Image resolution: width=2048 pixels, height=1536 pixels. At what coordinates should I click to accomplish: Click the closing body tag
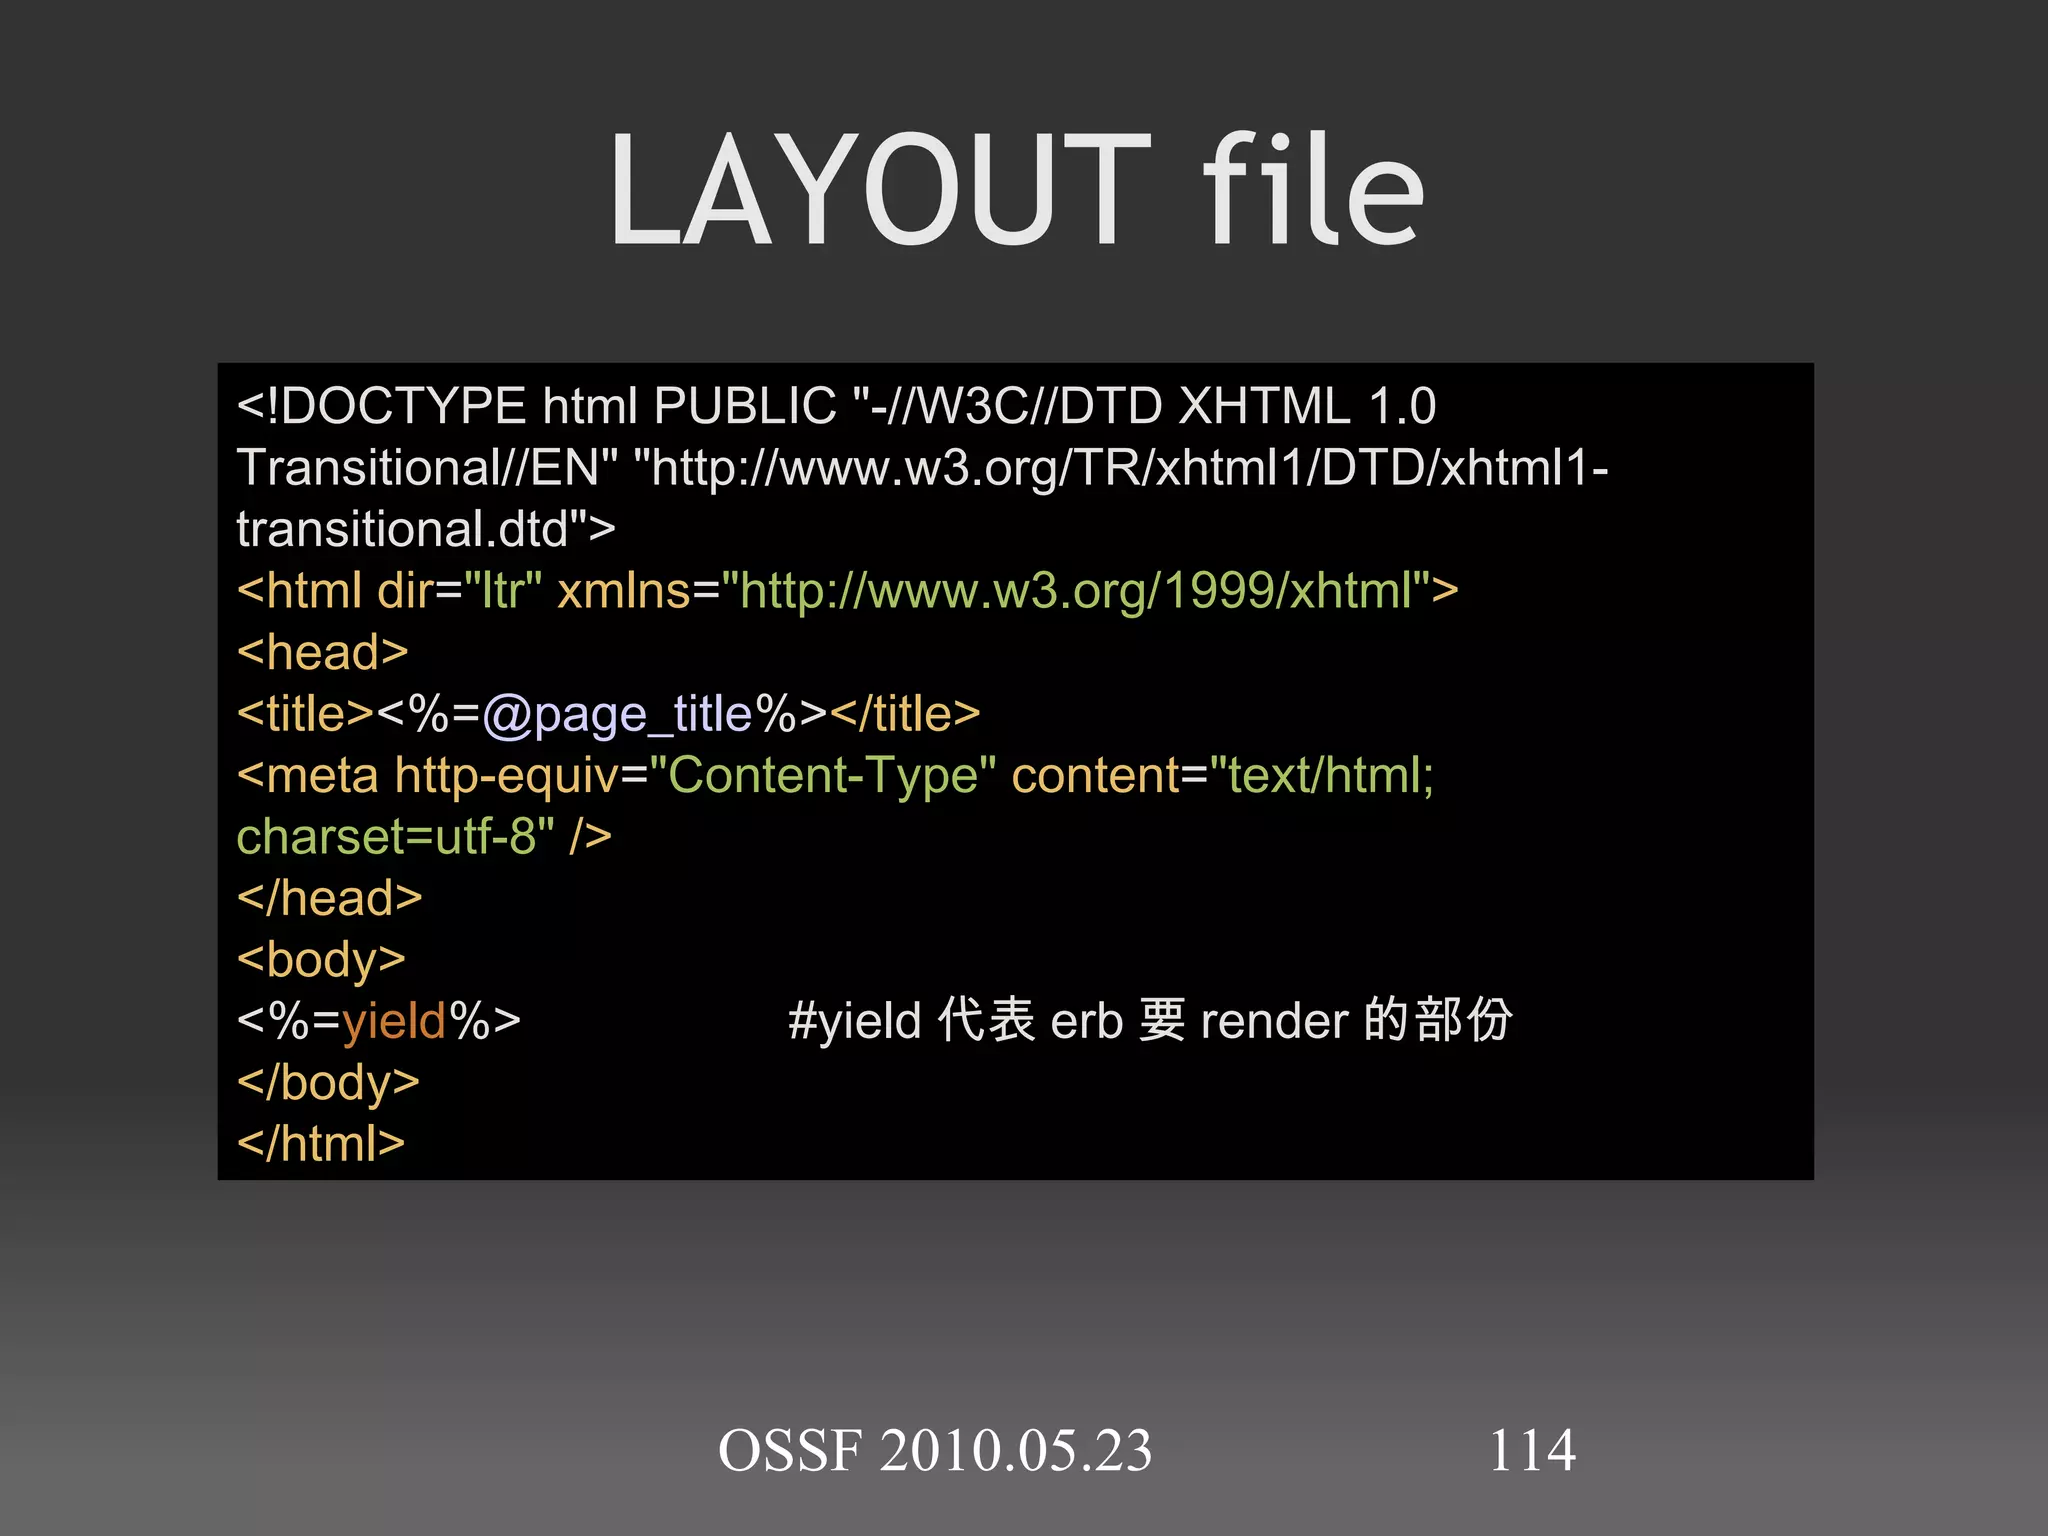328,1083
